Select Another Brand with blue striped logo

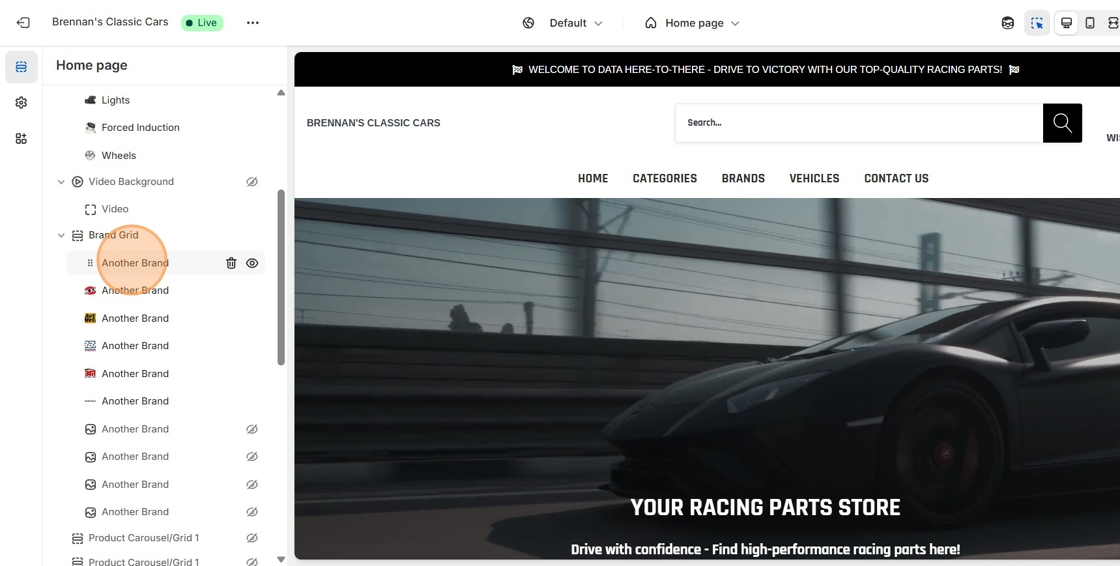click(135, 346)
